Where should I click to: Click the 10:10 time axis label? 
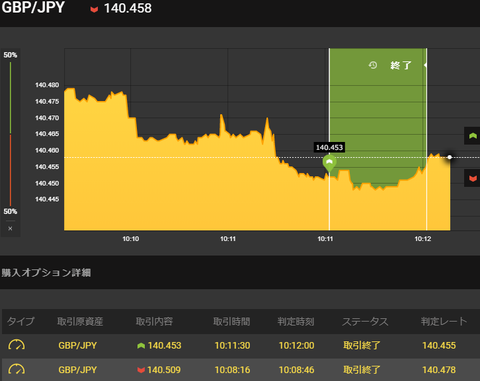[131, 239]
